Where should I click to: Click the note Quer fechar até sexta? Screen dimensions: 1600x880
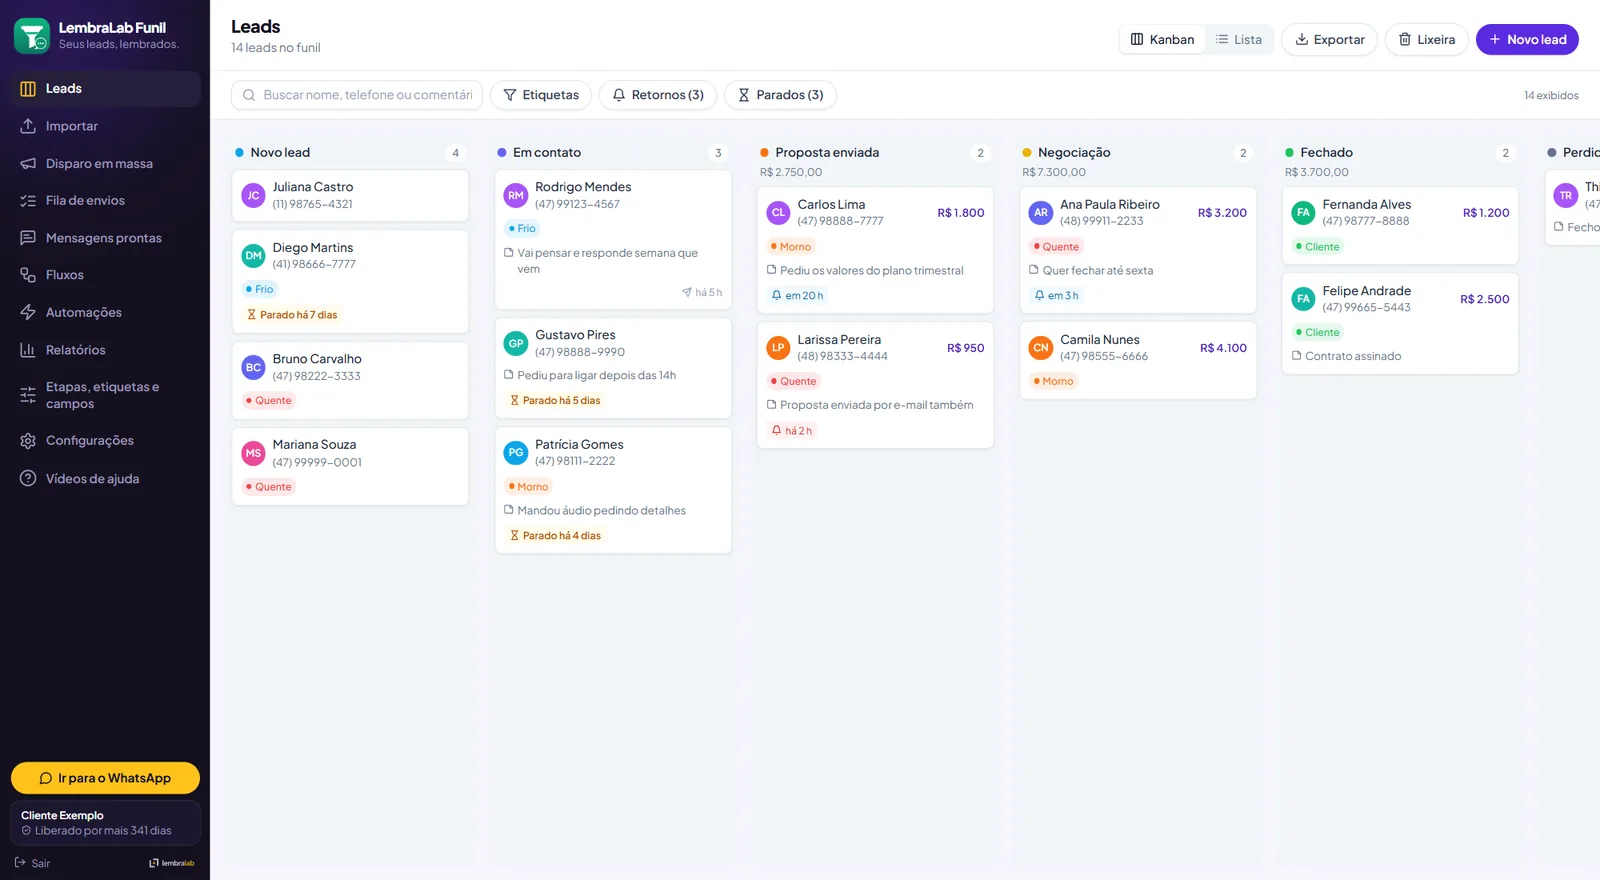click(1091, 271)
